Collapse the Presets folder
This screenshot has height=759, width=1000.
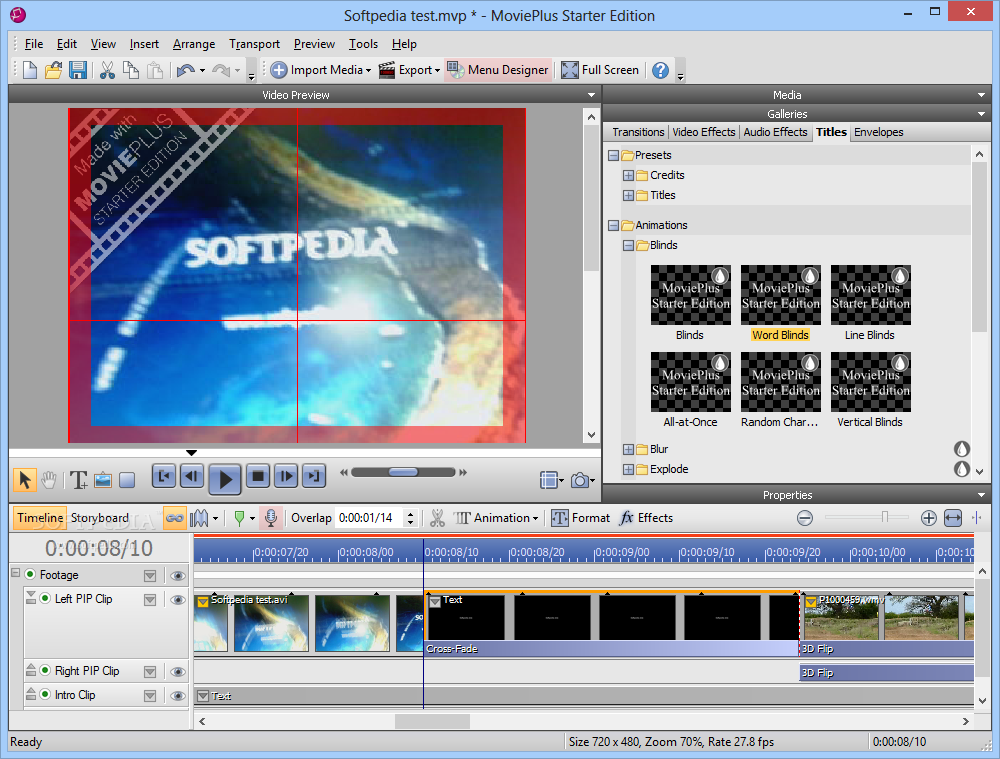point(614,155)
